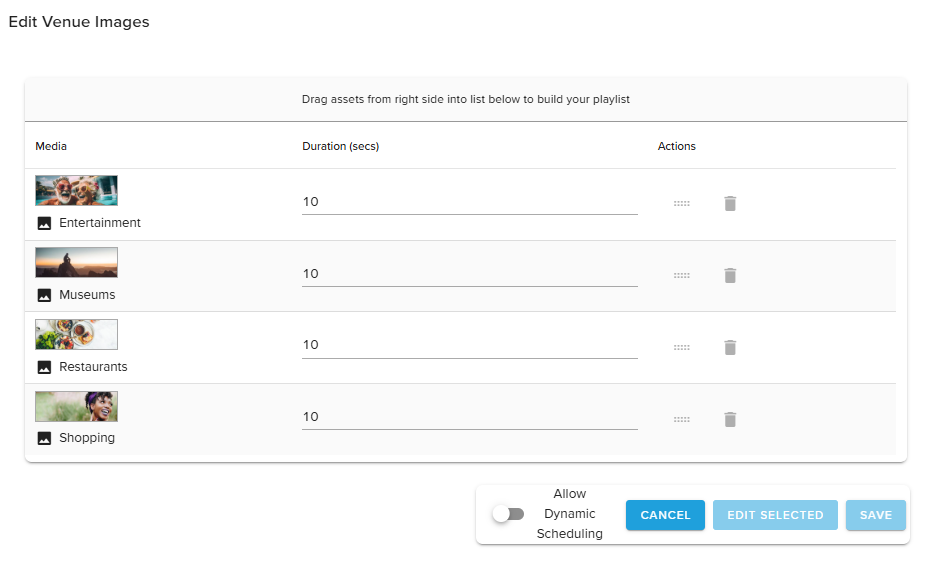Click the Entertainment duration field
Viewport: 940px width, 565px height.
(469, 202)
